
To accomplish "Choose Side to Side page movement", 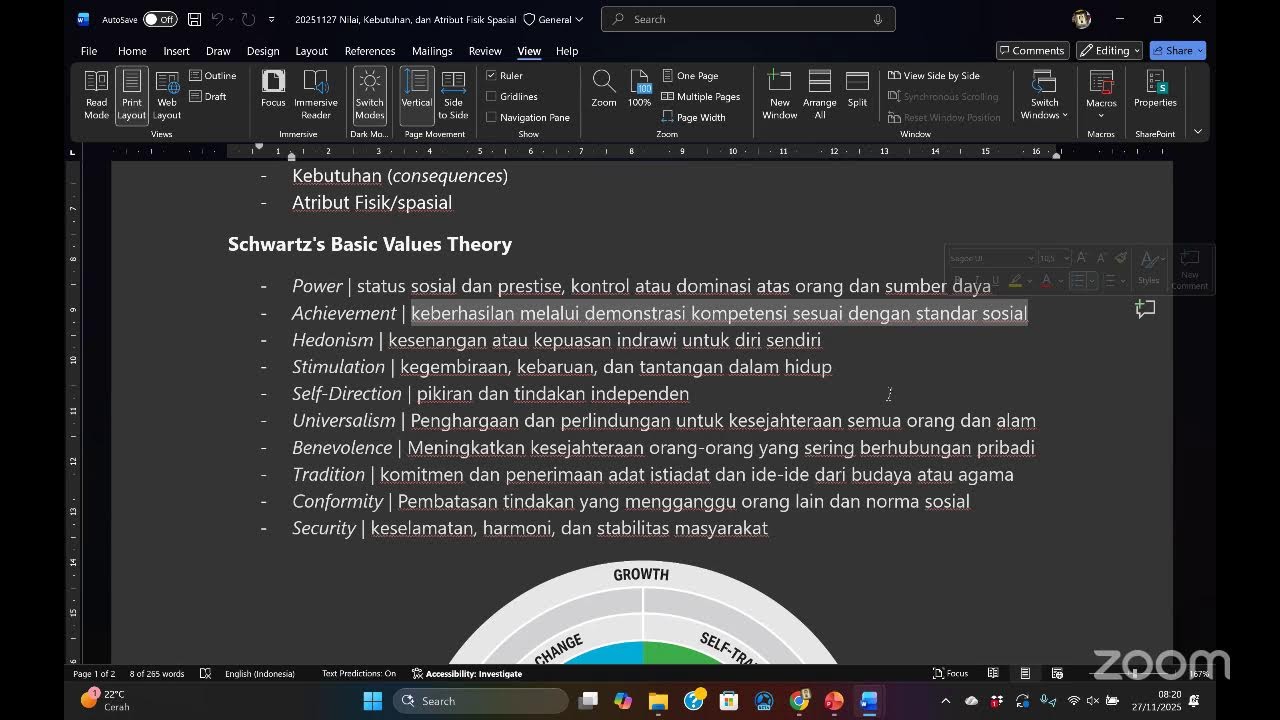I will click(x=453, y=95).
